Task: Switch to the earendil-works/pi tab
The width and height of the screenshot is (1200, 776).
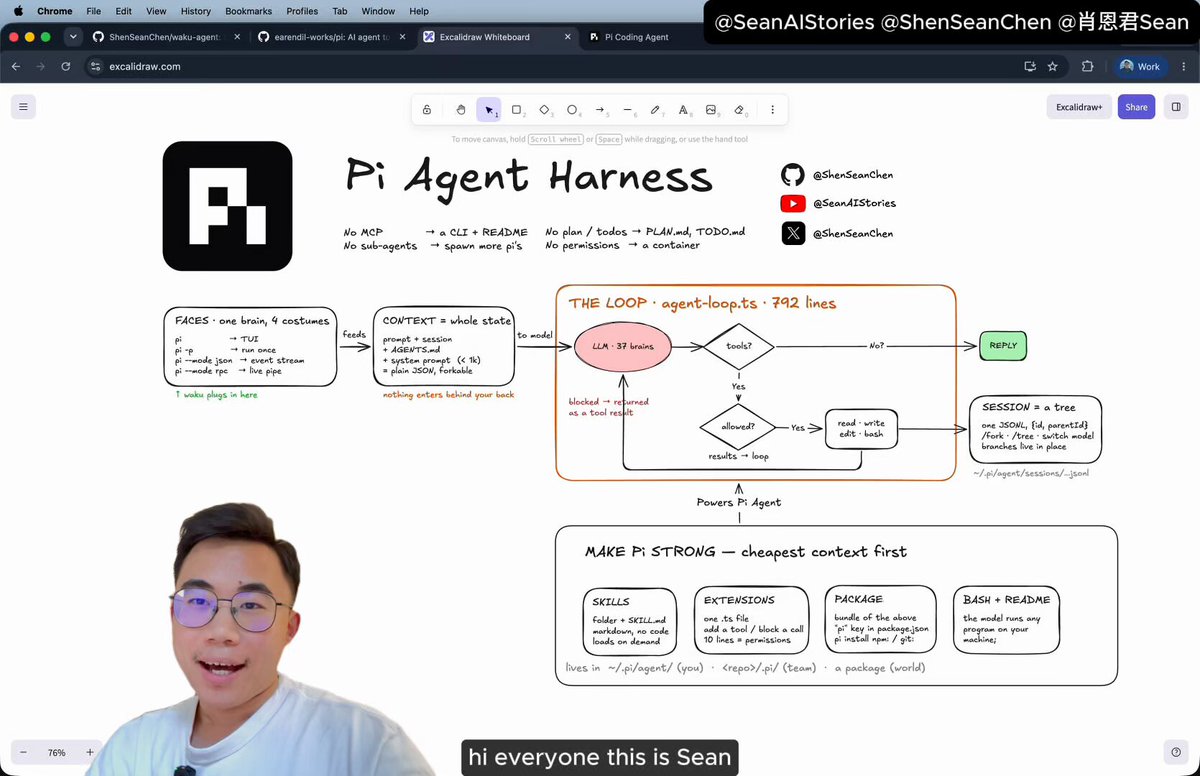Action: point(332,37)
